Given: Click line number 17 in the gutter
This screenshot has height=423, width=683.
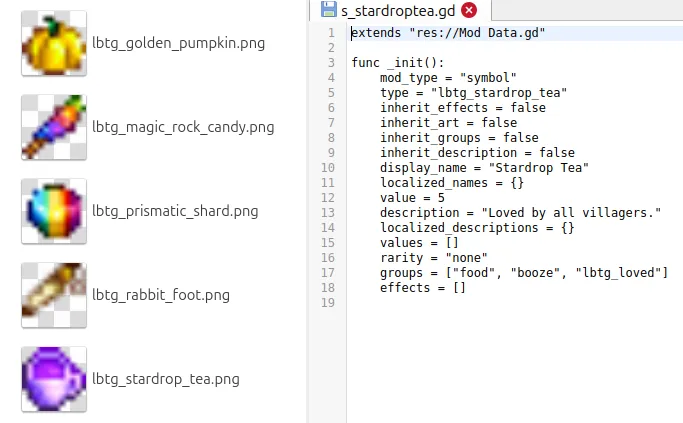Looking at the screenshot, I should click(x=328, y=273).
